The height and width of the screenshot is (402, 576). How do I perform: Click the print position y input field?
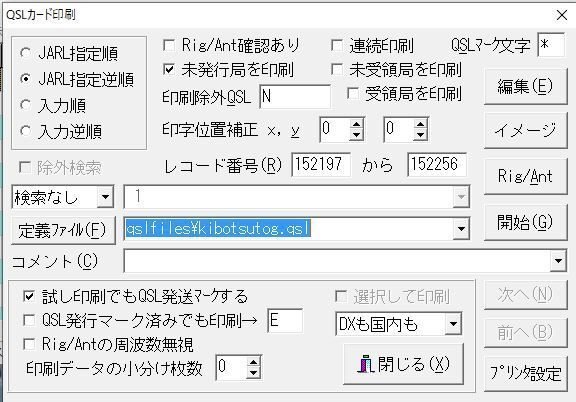pos(399,129)
